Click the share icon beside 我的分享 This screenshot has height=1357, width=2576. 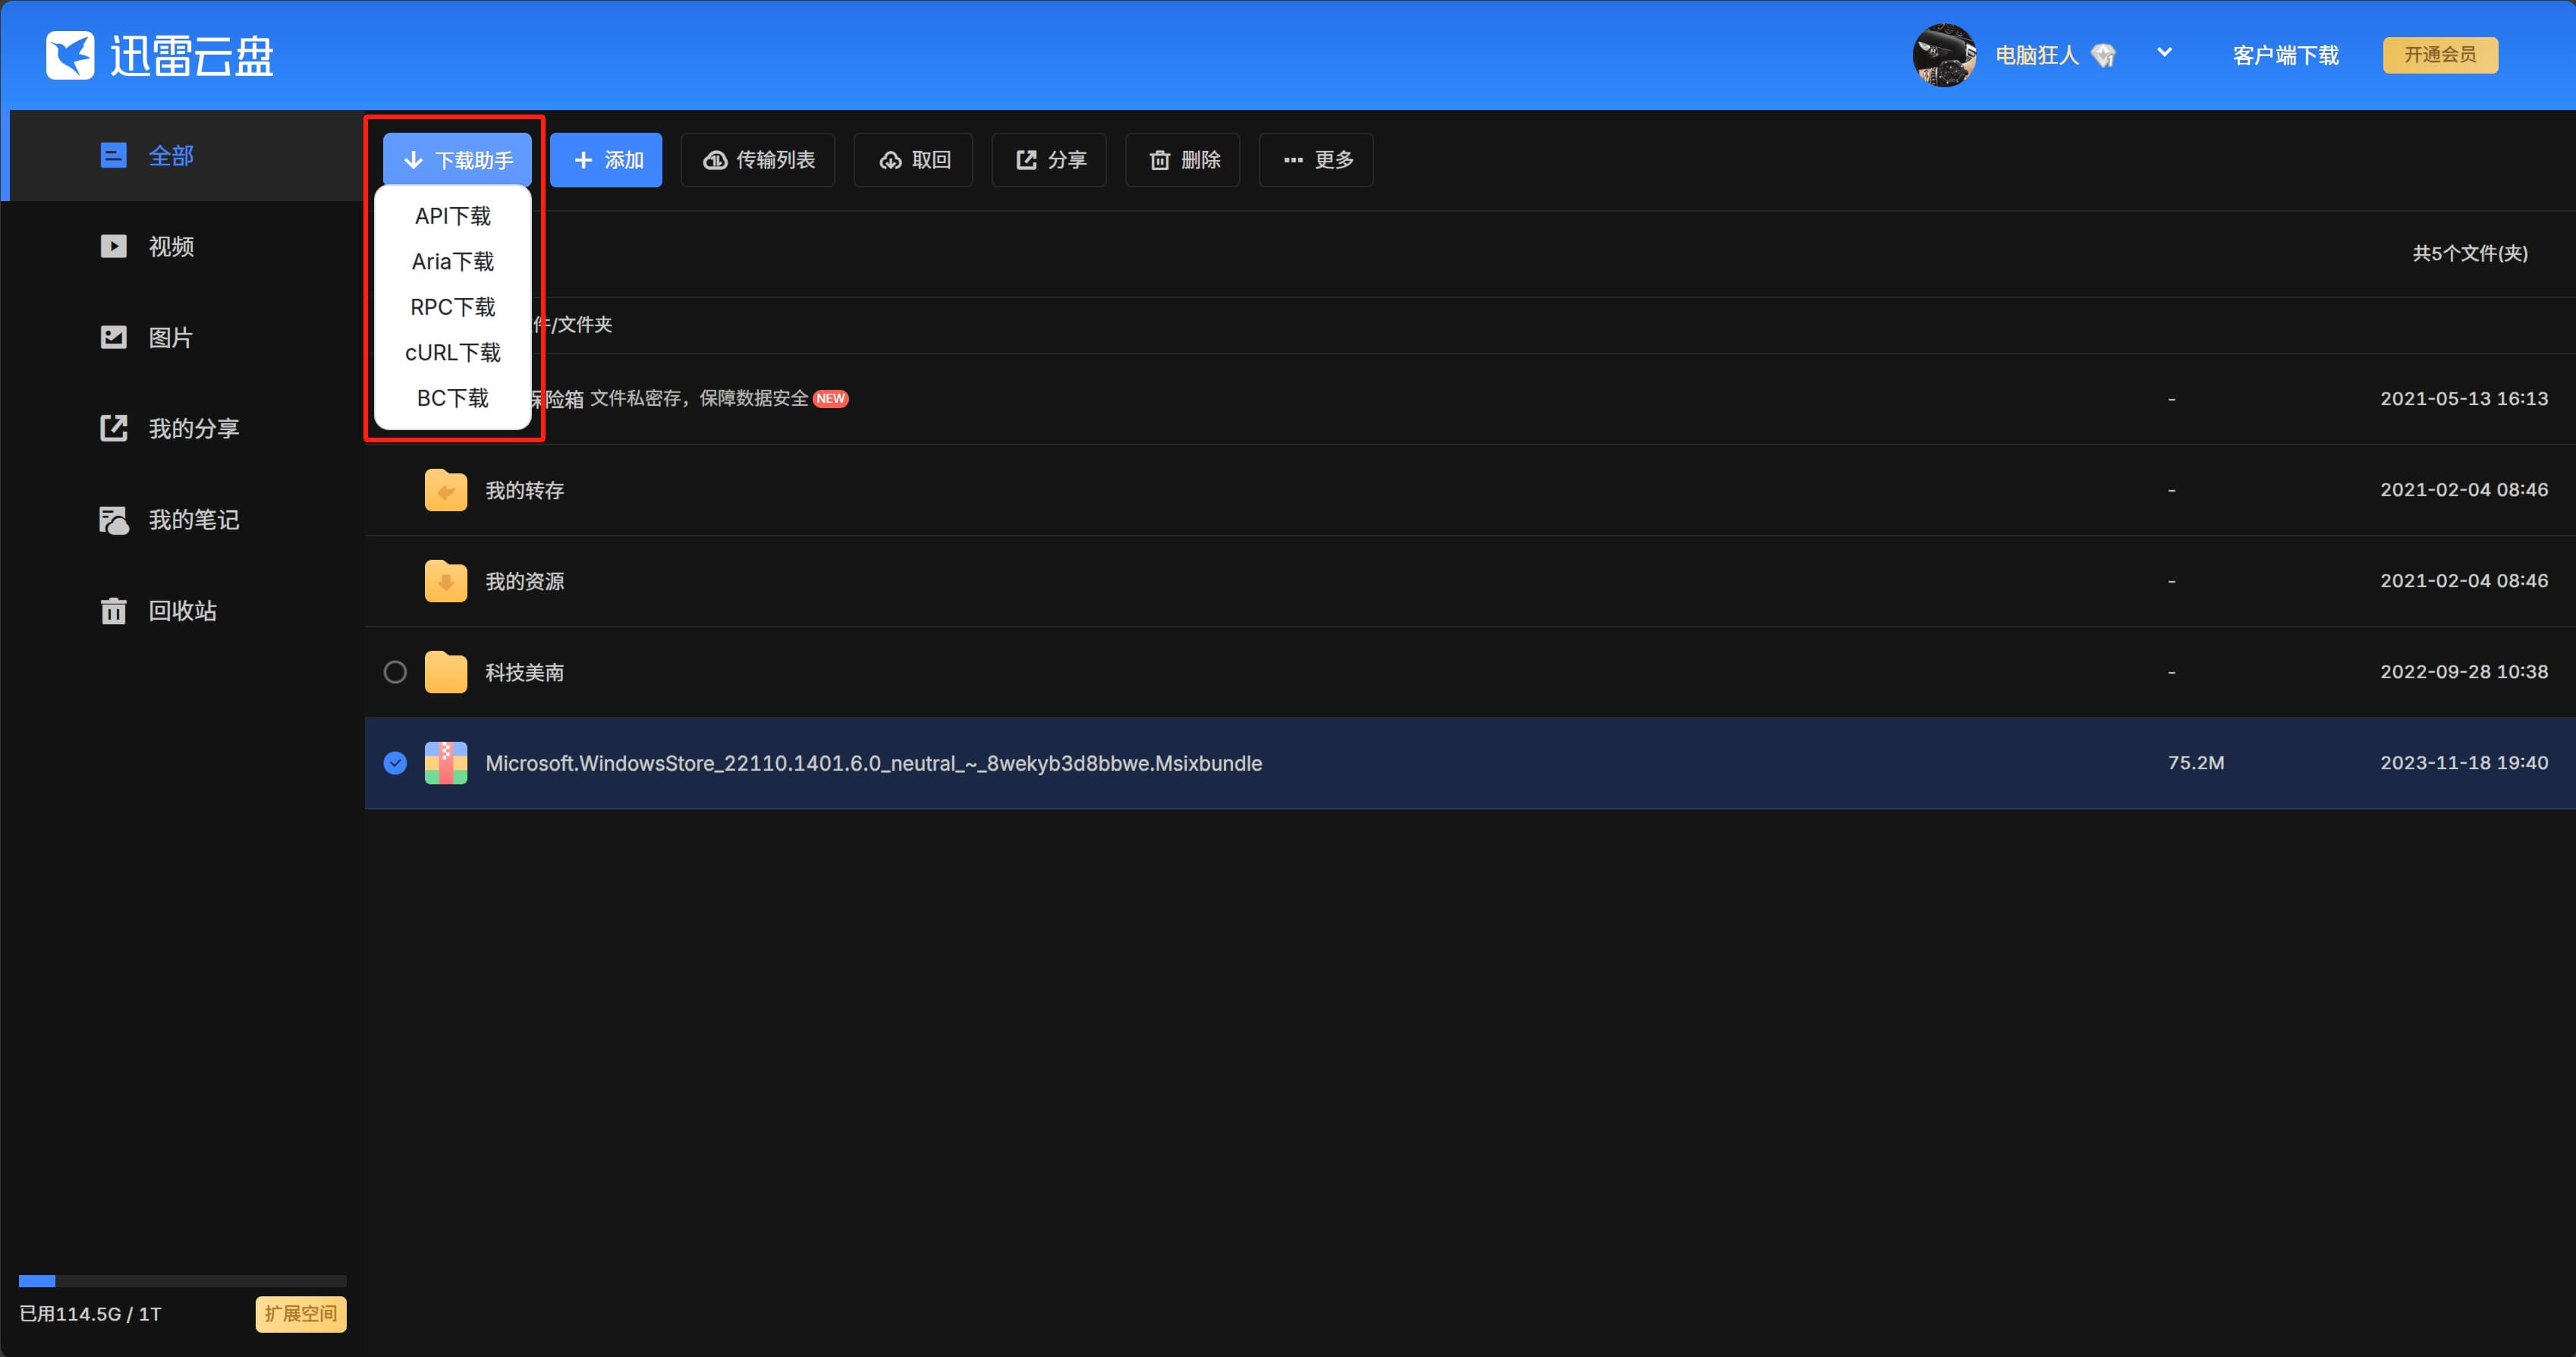pos(114,428)
